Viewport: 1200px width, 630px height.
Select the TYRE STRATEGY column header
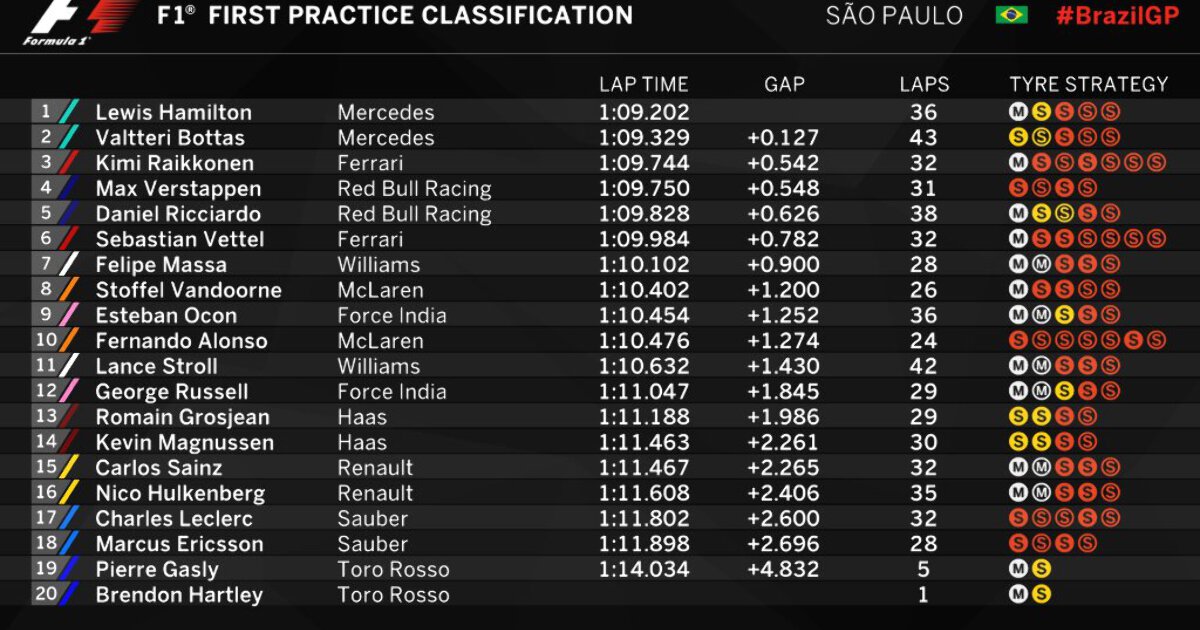pyautogui.click(x=1088, y=85)
